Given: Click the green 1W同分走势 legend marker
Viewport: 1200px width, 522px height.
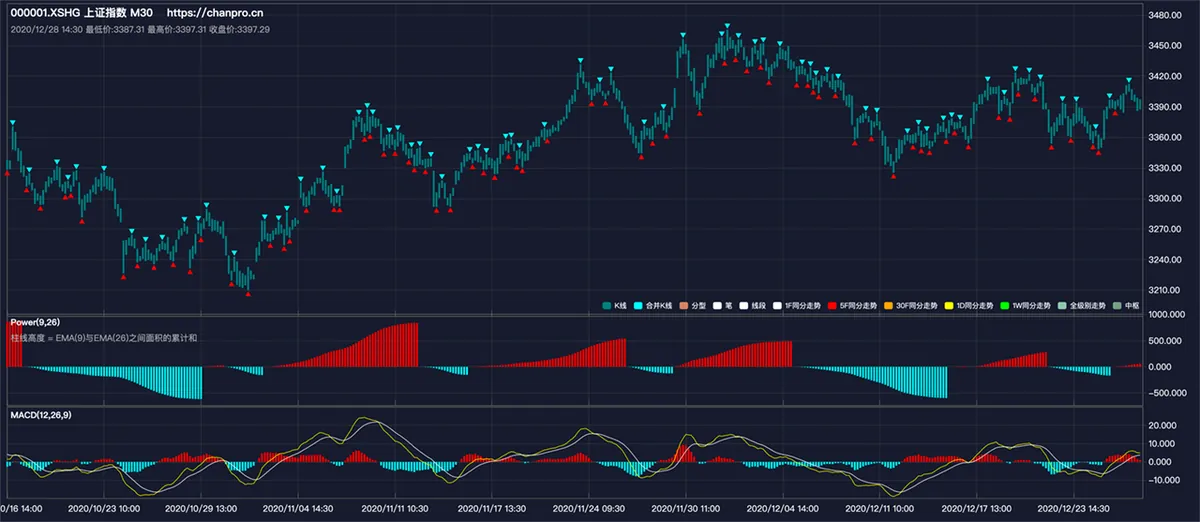Looking at the screenshot, I should coord(1006,305).
